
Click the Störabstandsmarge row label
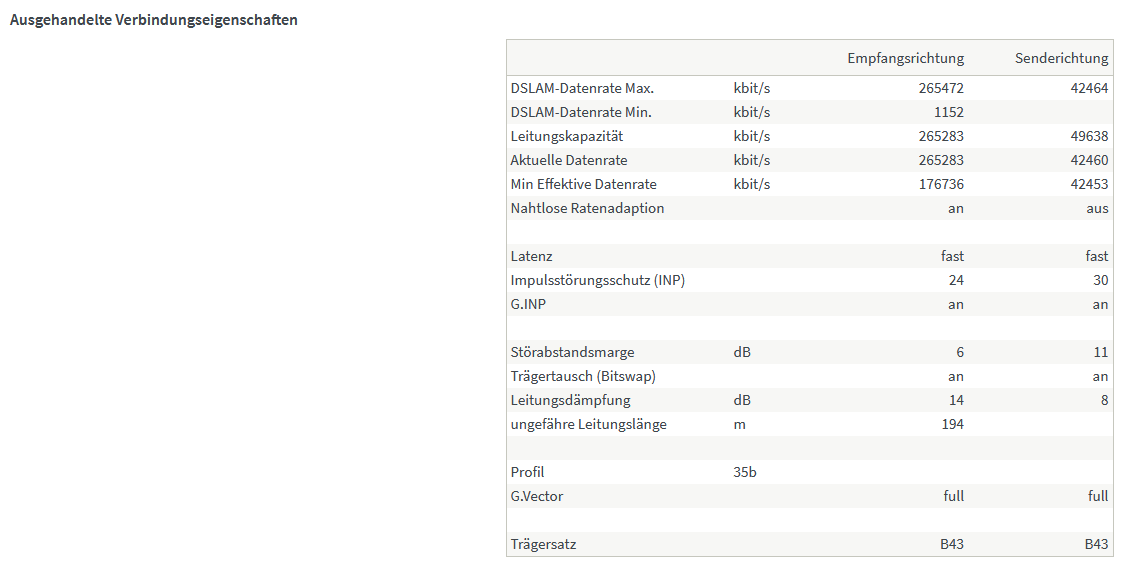coord(572,352)
